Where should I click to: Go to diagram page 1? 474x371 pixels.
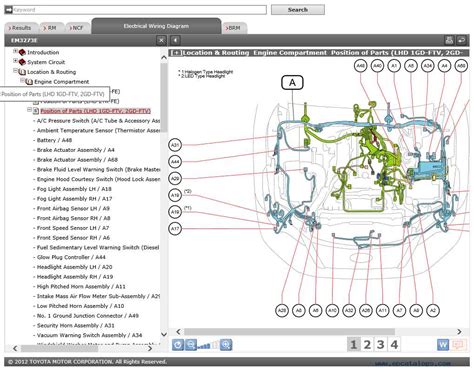coord(353,344)
